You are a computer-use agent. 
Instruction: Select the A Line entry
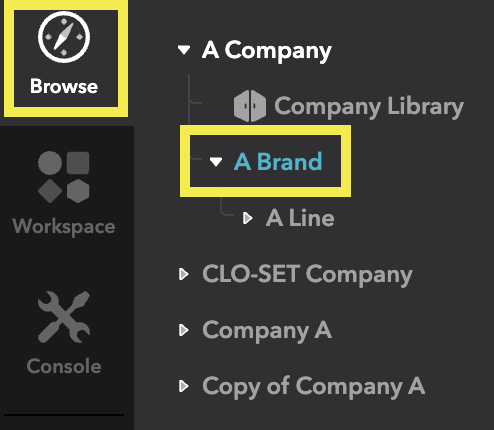tap(300, 218)
